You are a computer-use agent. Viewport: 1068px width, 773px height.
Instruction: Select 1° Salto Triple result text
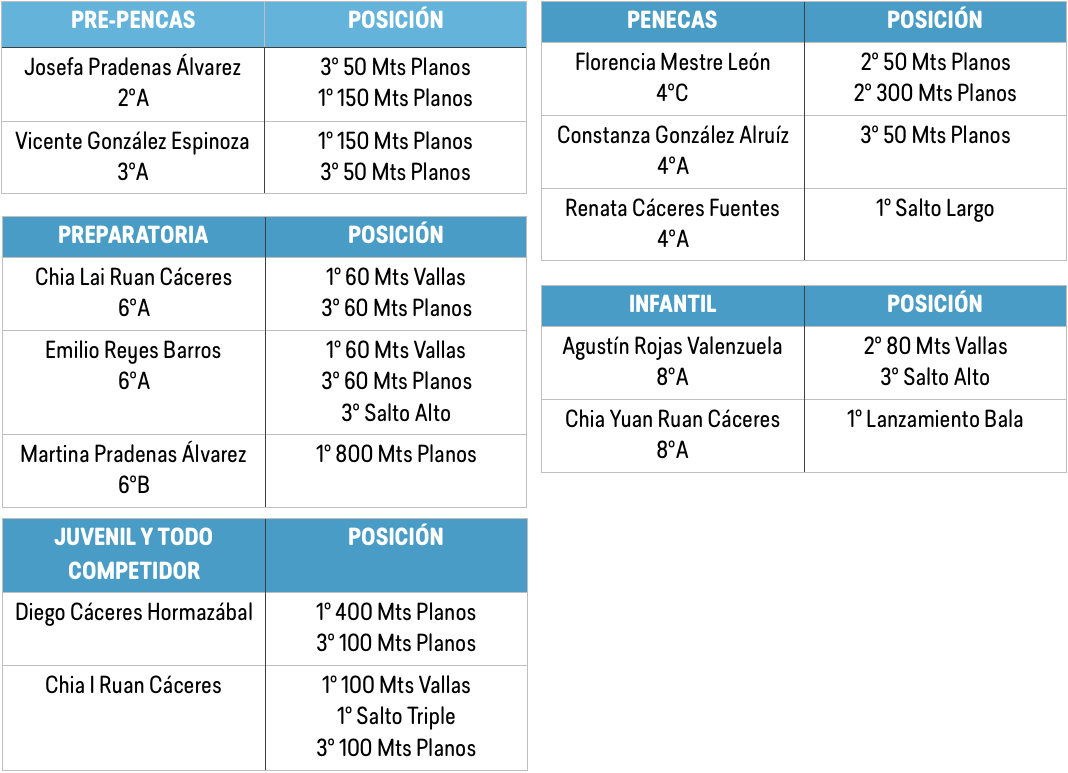(396, 716)
